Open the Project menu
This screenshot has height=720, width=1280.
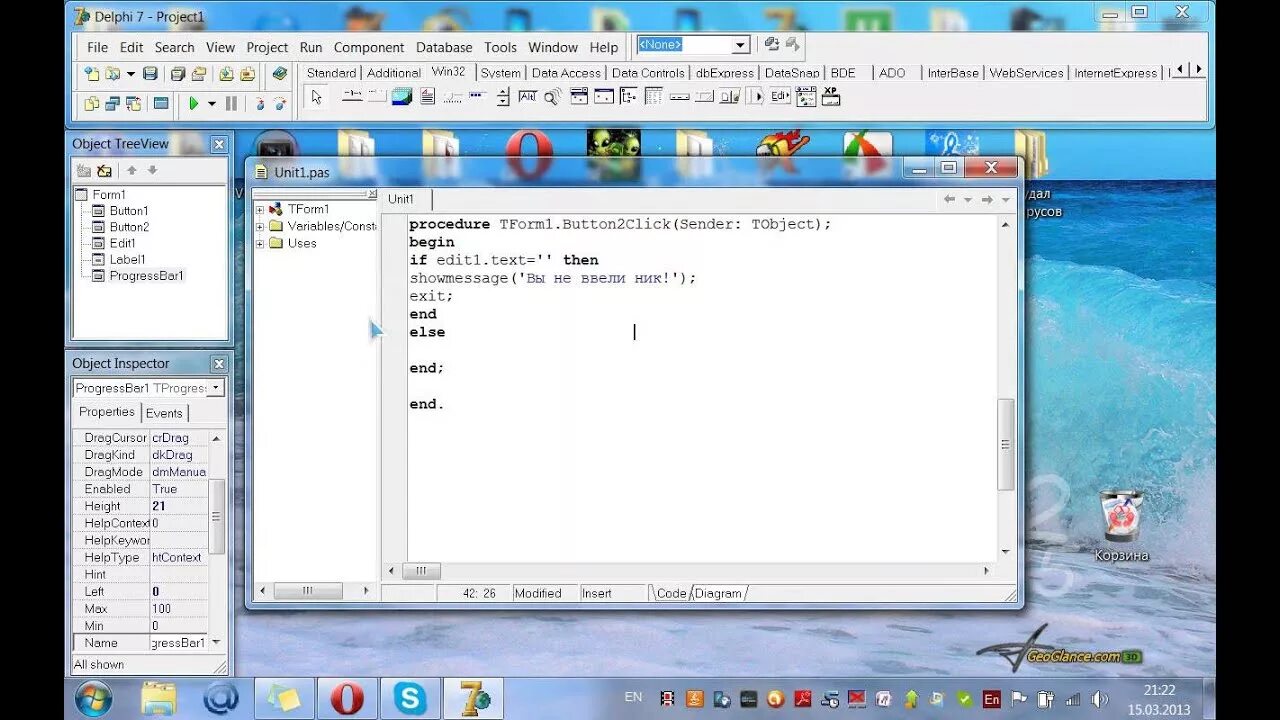click(x=267, y=47)
